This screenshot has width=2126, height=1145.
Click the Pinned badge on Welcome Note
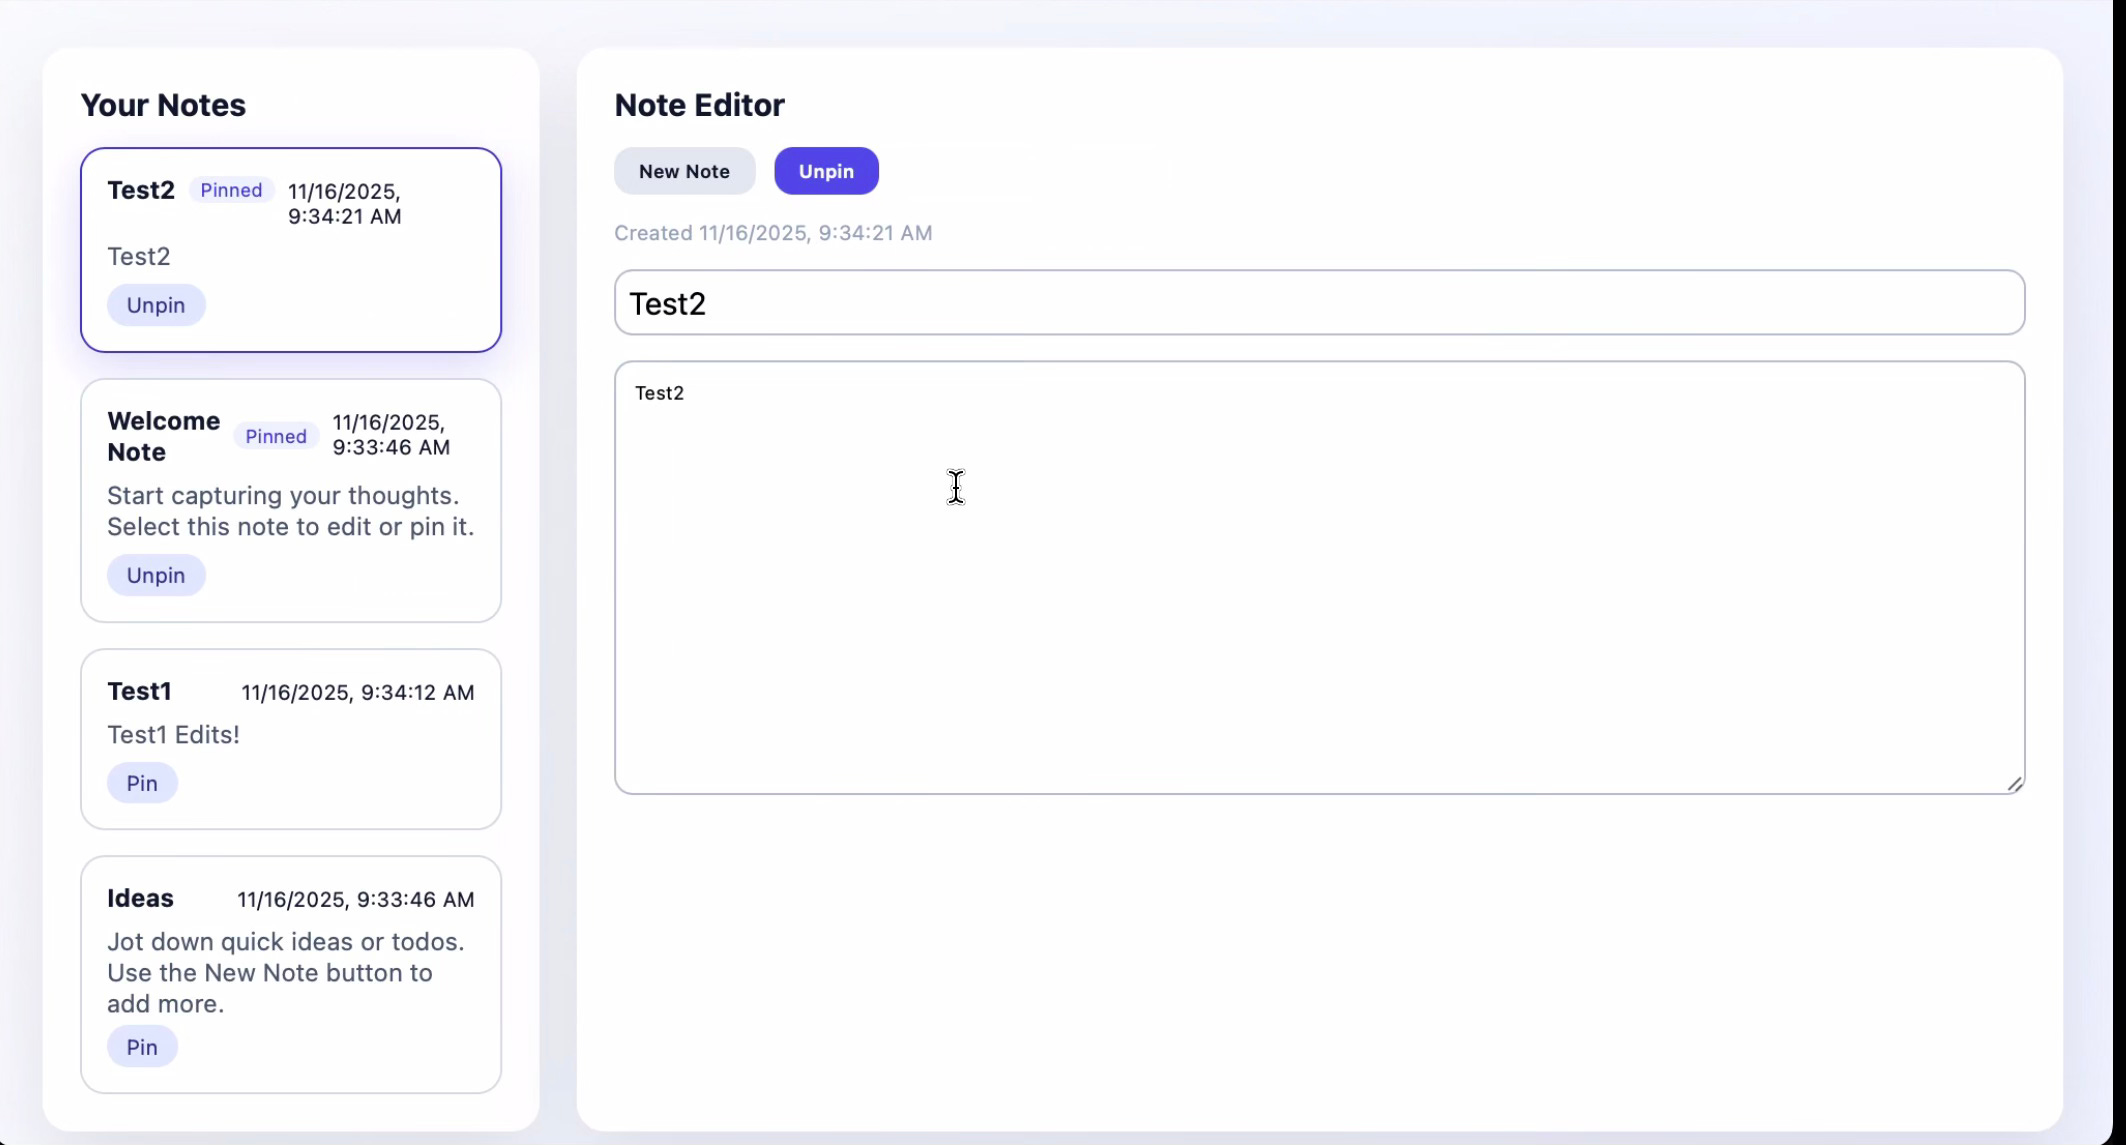coord(276,436)
